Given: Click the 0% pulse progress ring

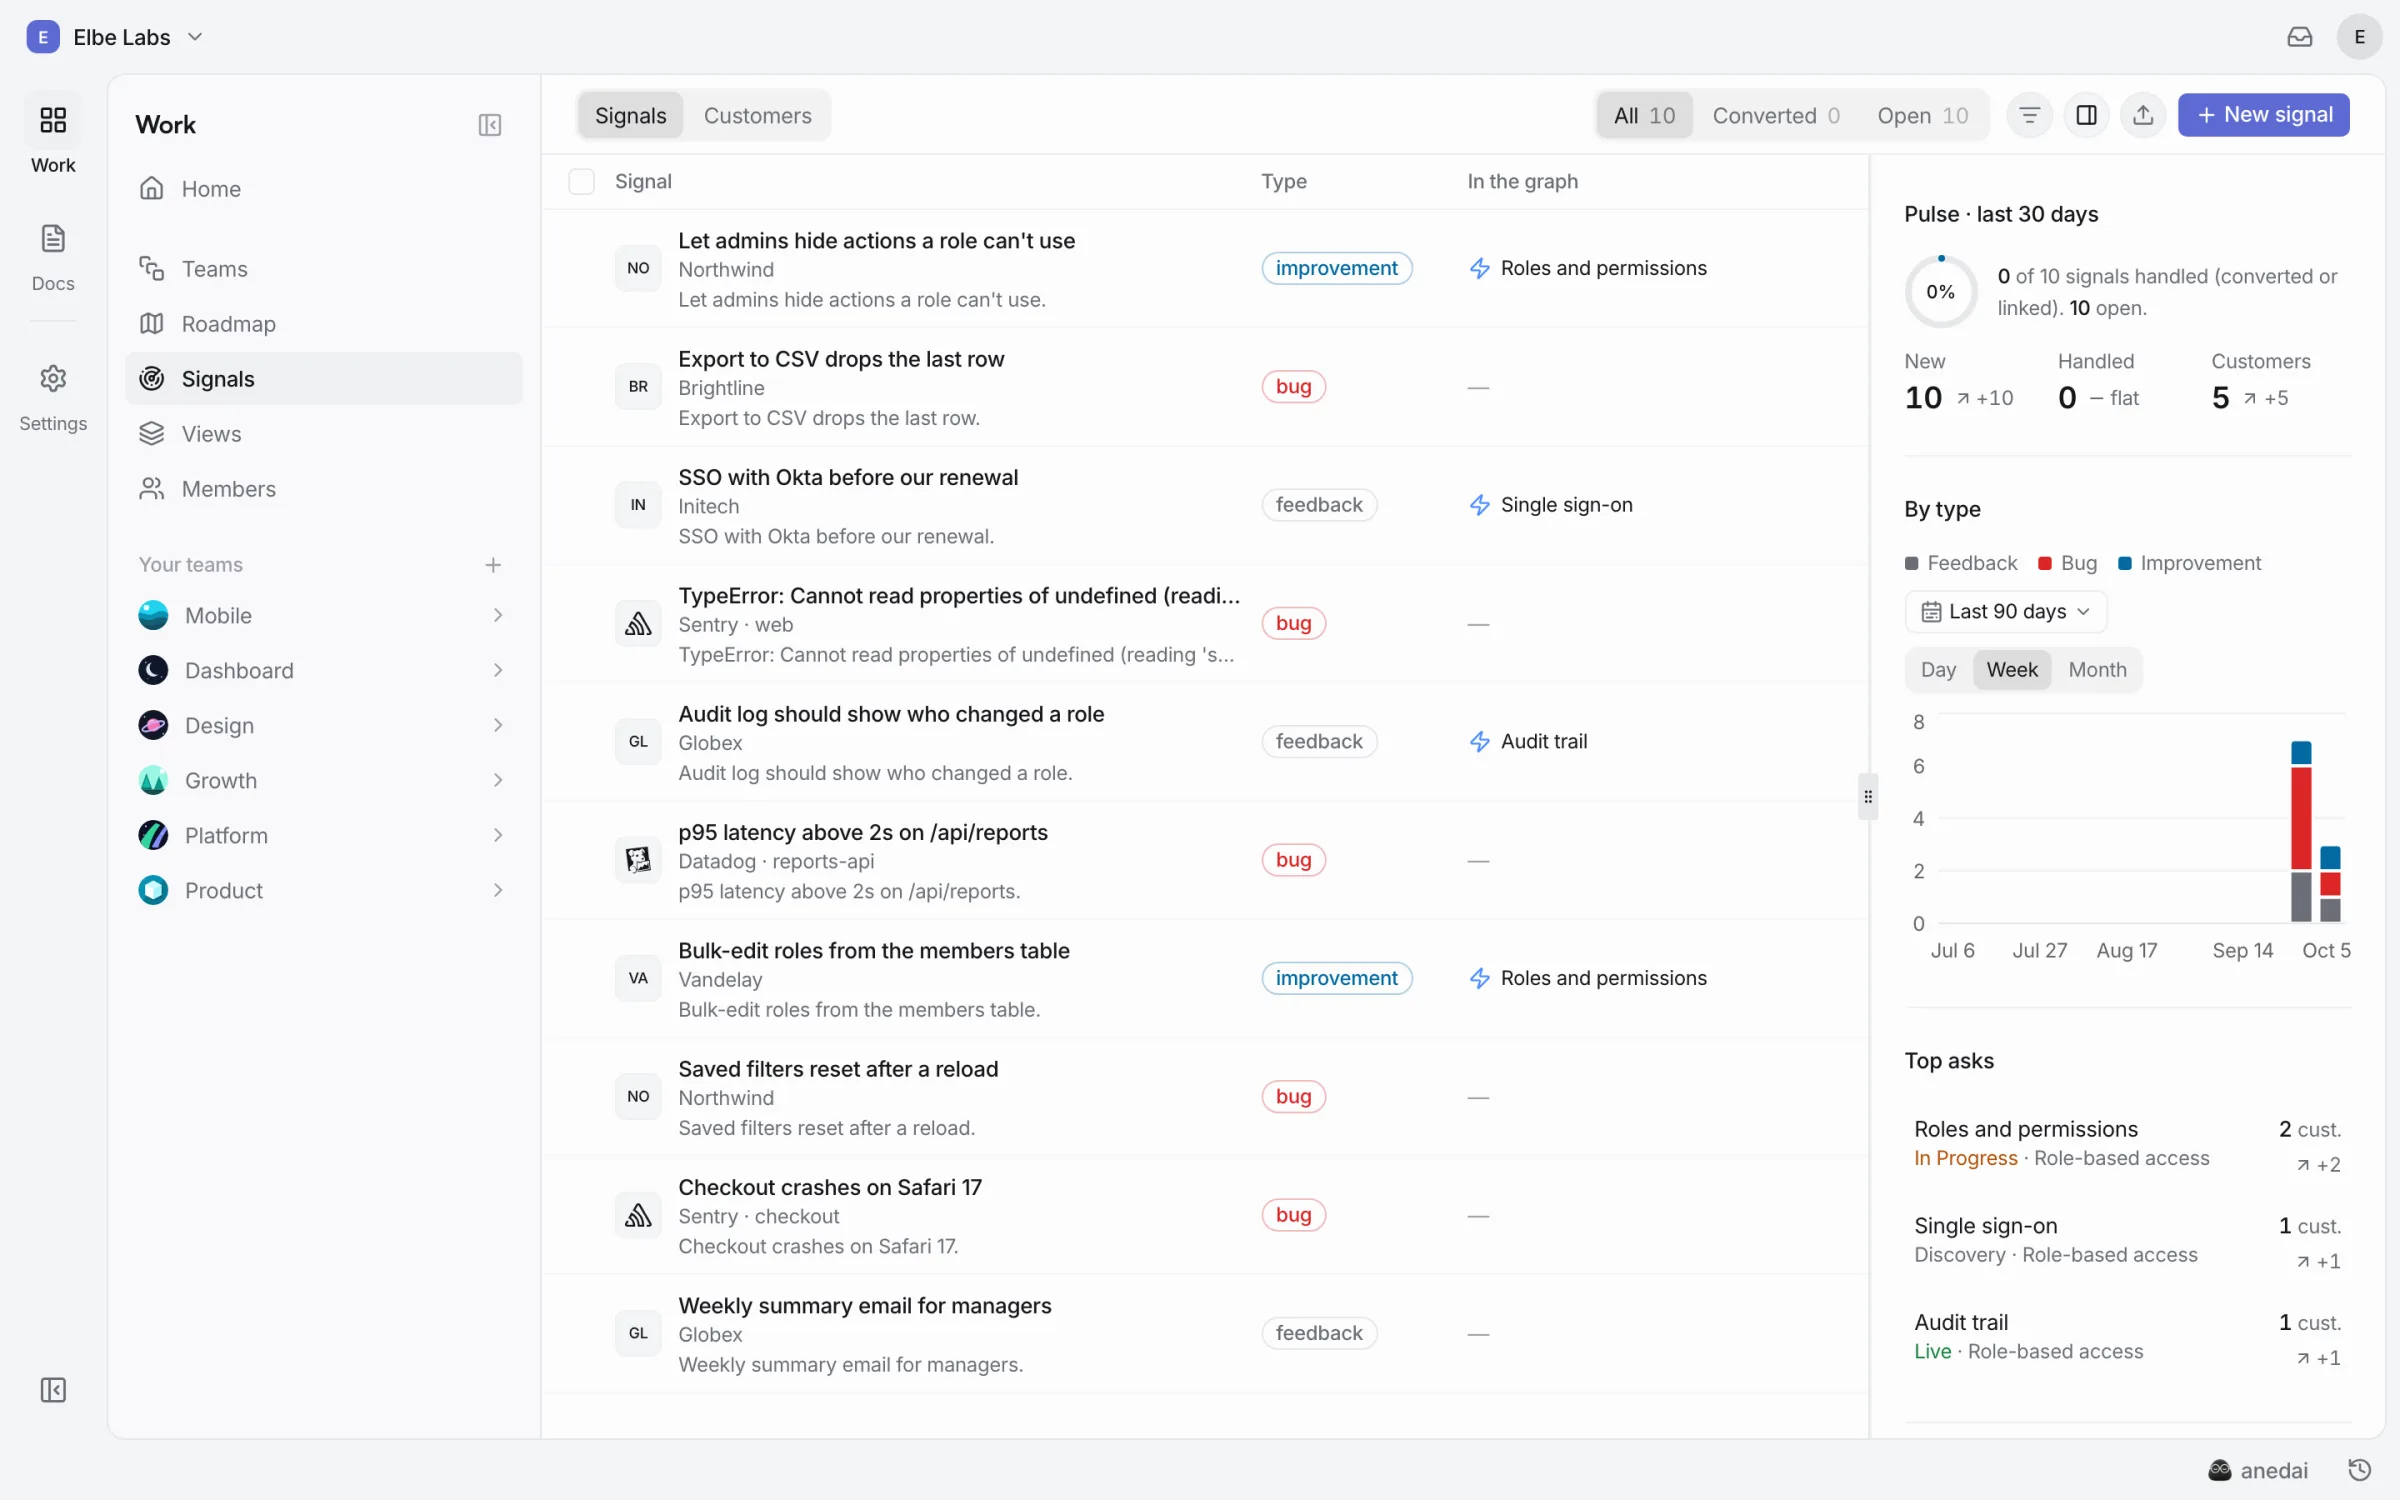Looking at the screenshot, I should click(1941, 292).
